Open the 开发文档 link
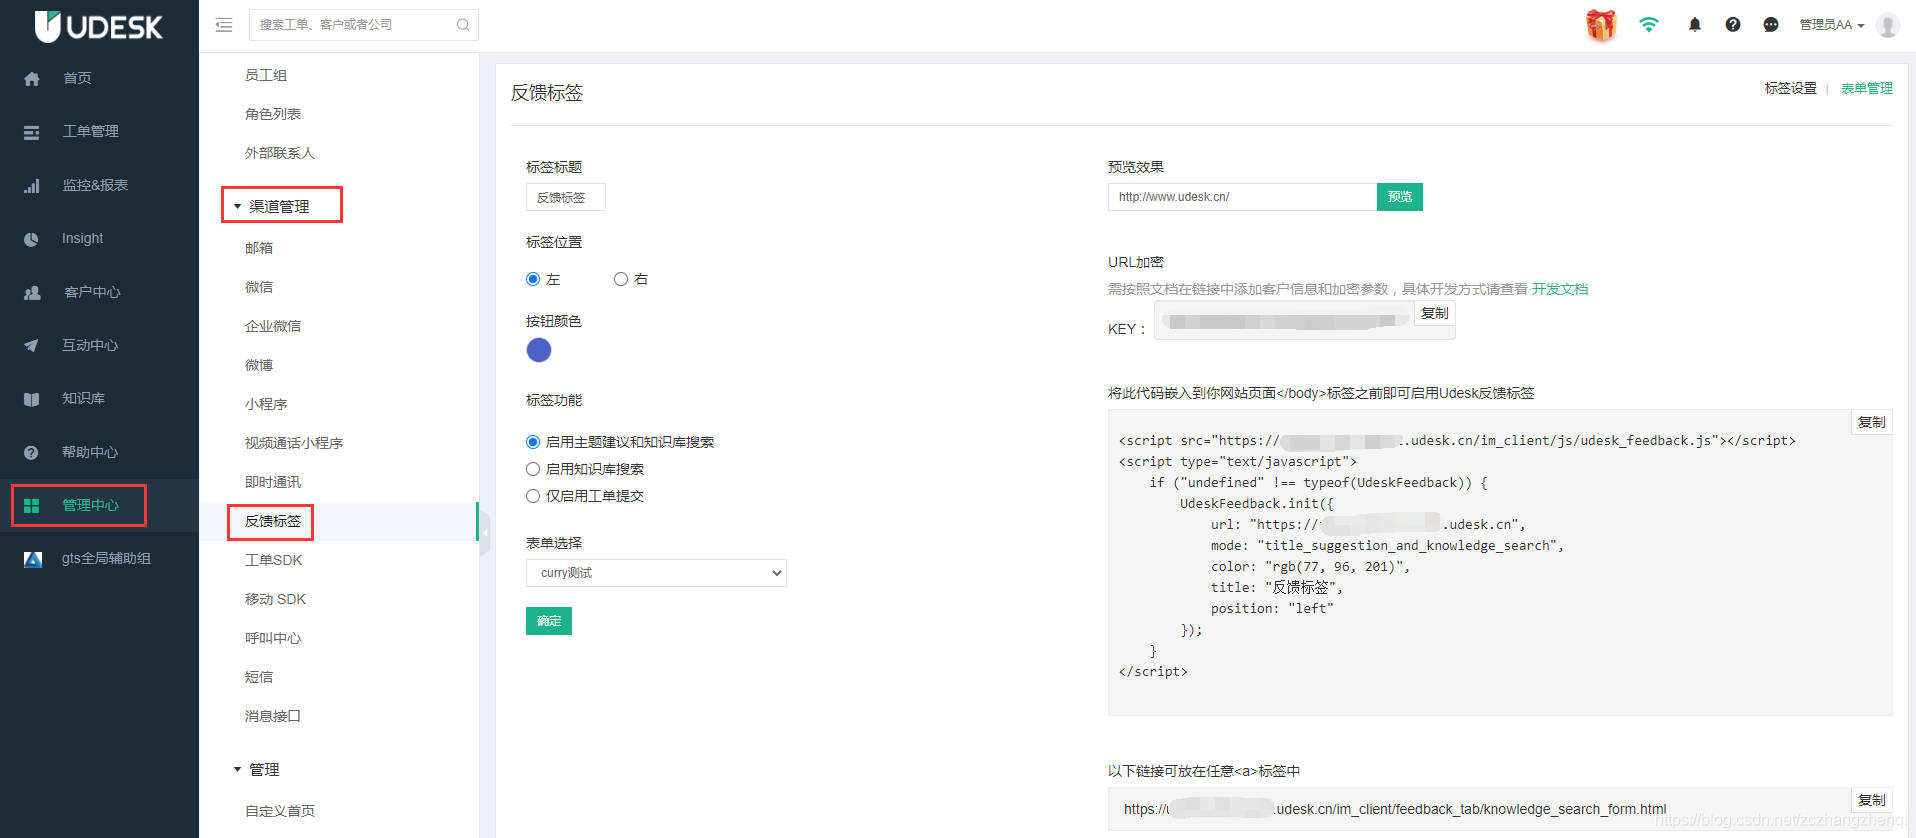 click(x=1560, y=289)
